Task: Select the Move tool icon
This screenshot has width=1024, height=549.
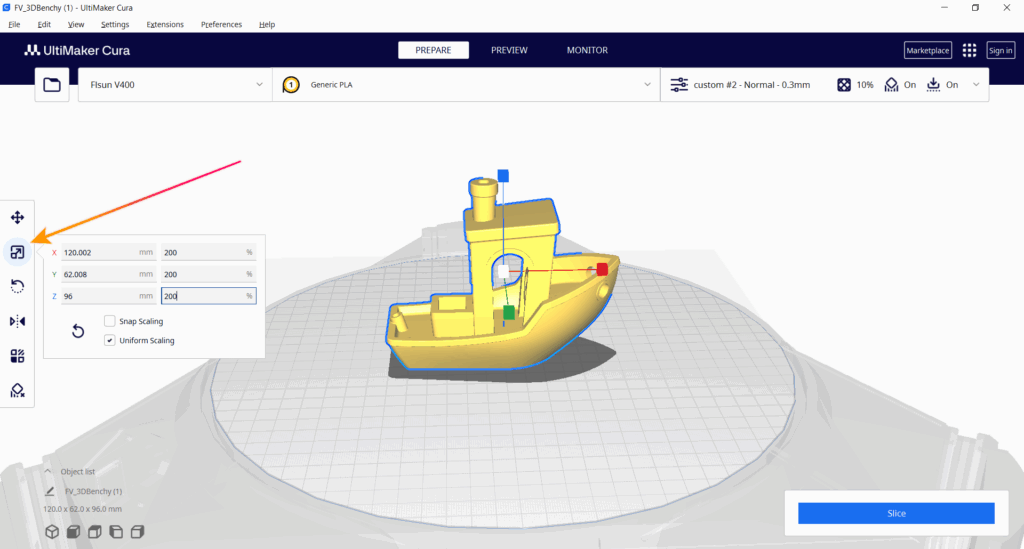Action: click(18, 217)
